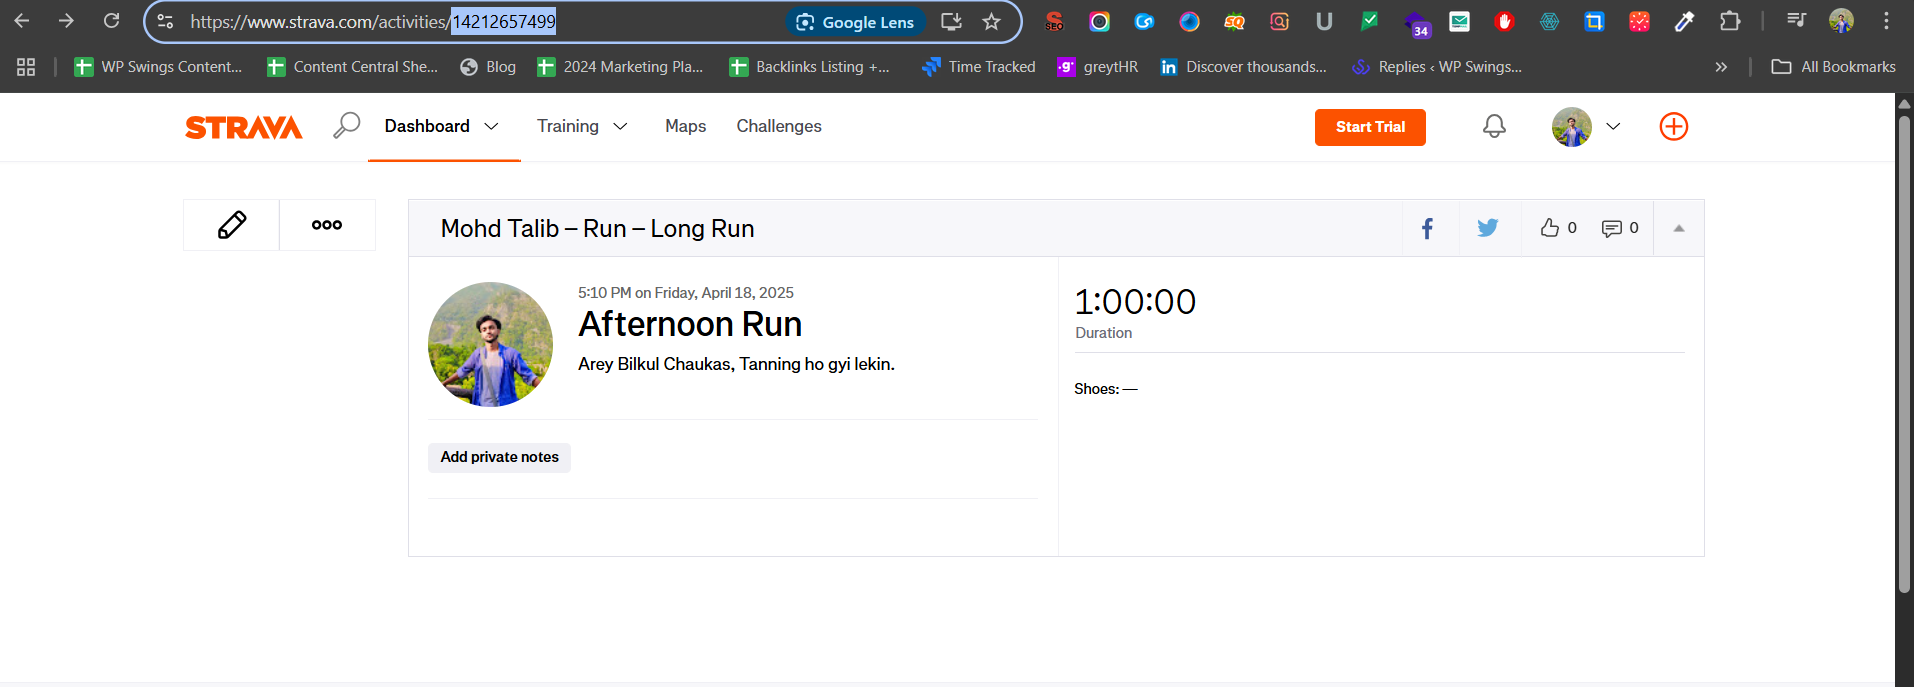
Task: Open the notifications bell
Action: click(1494, 126)
